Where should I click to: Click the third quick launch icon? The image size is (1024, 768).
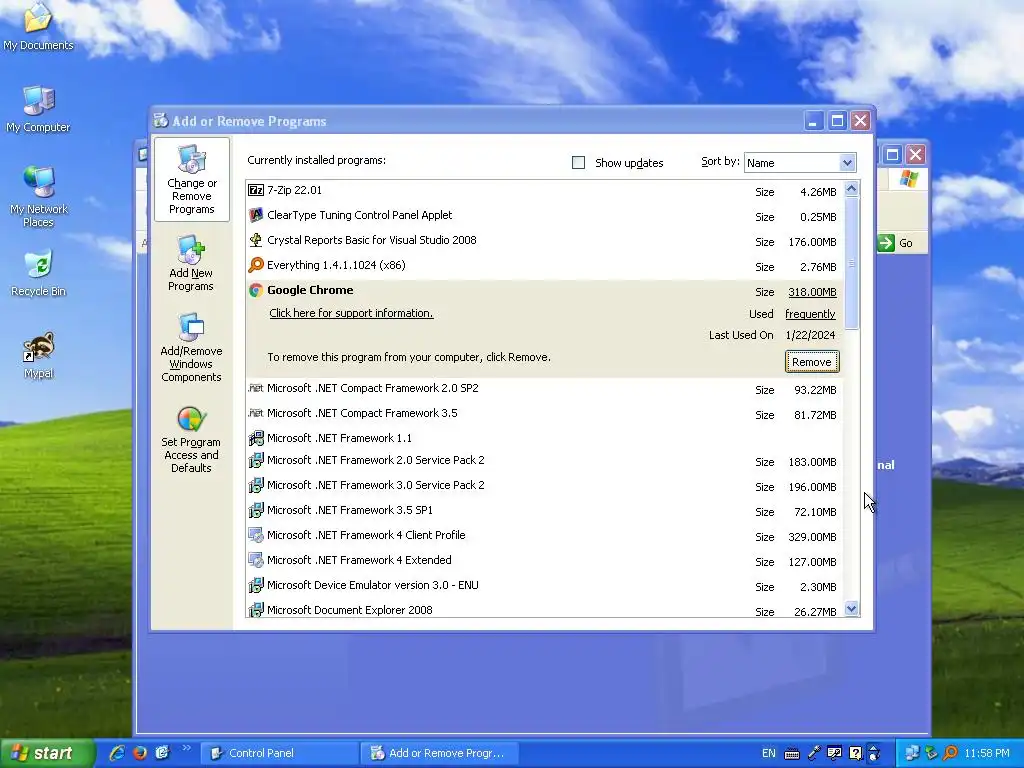[x=163, y=753]
